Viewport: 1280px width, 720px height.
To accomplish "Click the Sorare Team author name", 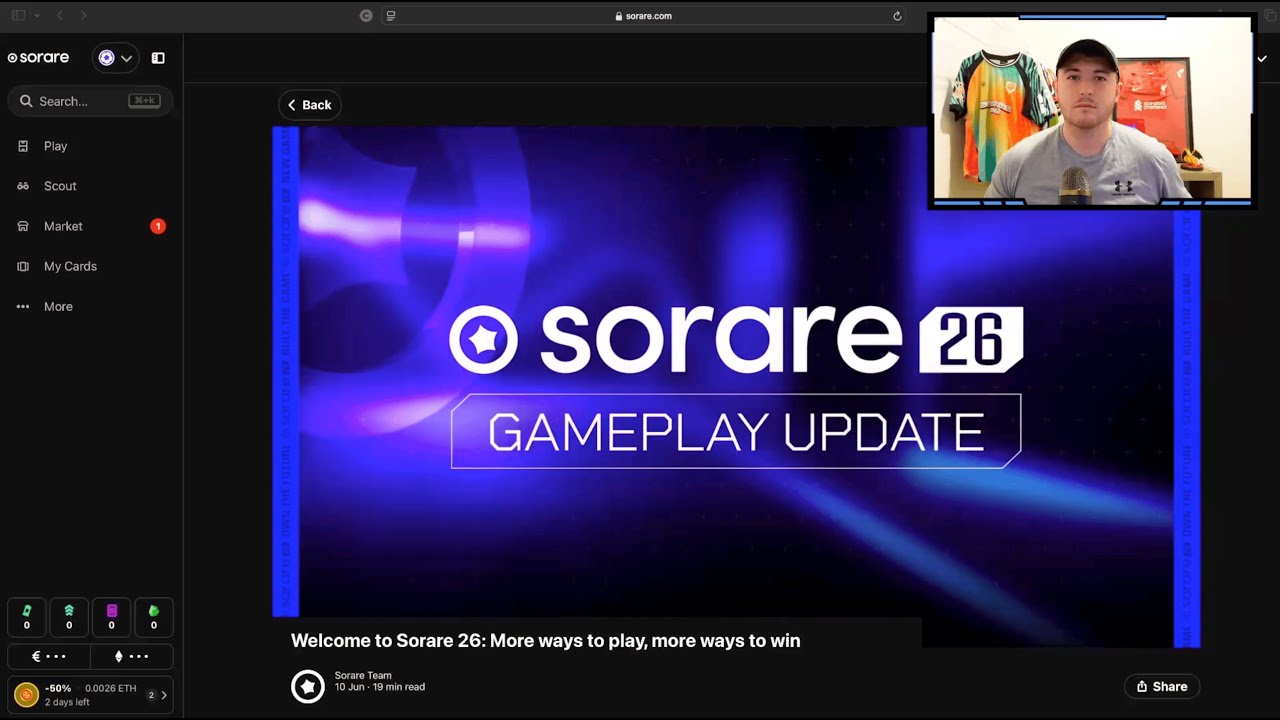I will [x=363, y=676].
